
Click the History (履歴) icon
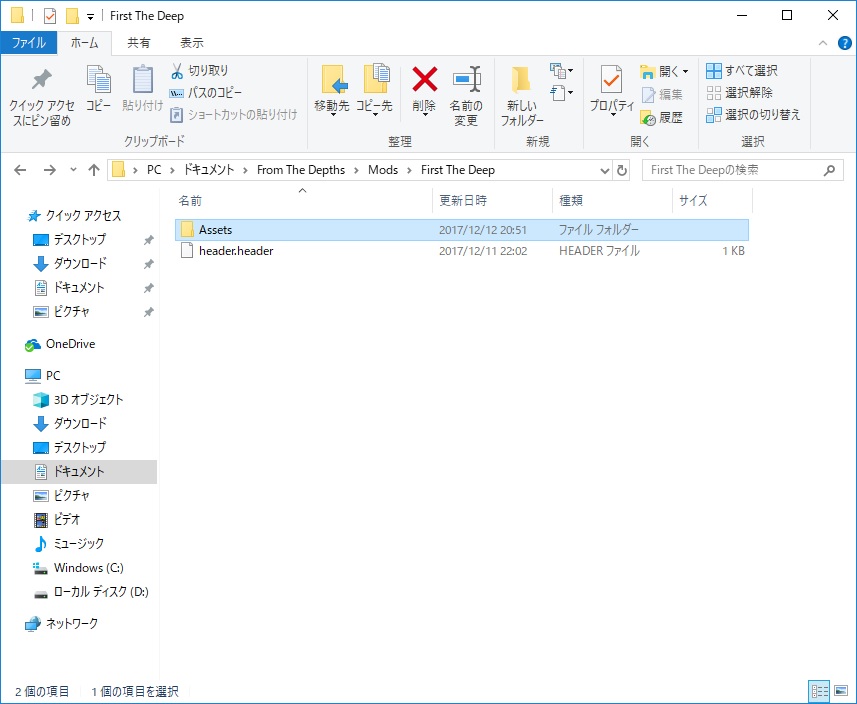coord(648,117)
